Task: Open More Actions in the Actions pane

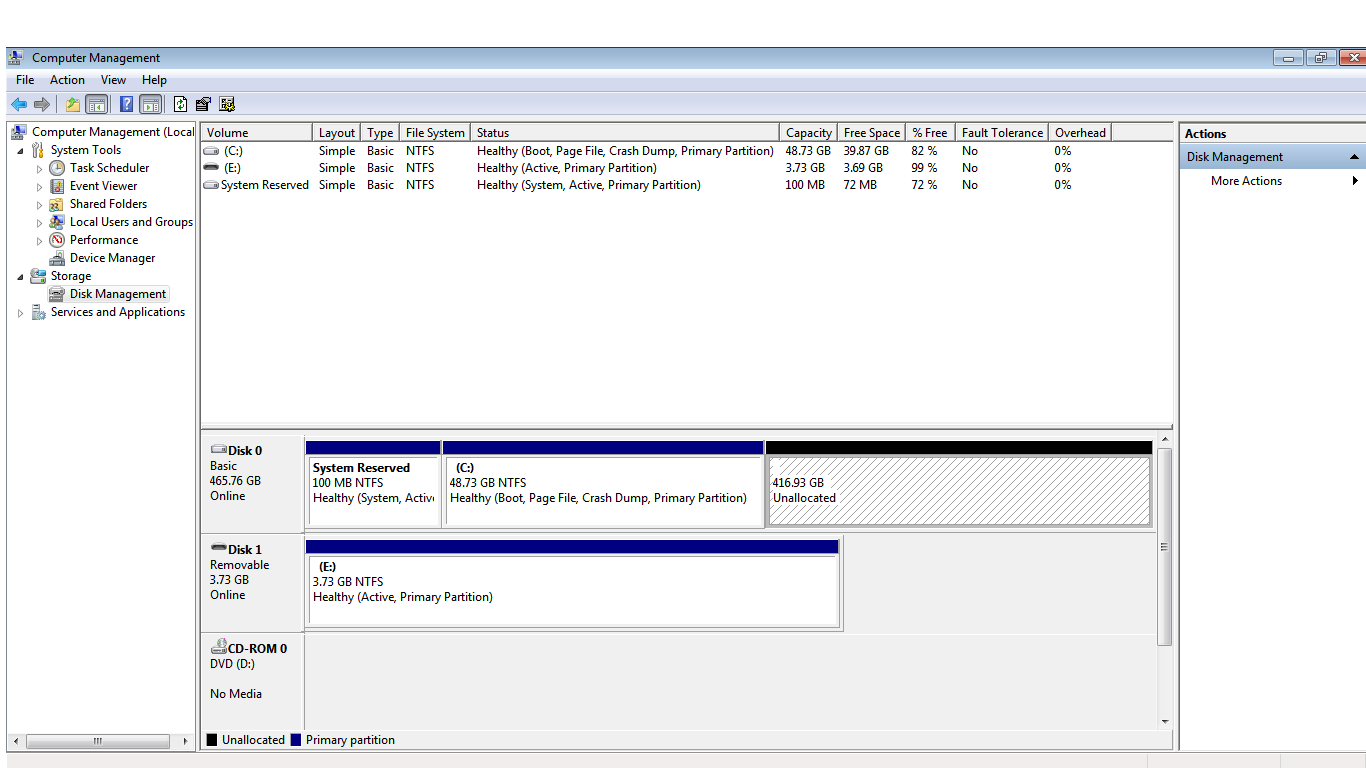Action: click(1246, 181)
